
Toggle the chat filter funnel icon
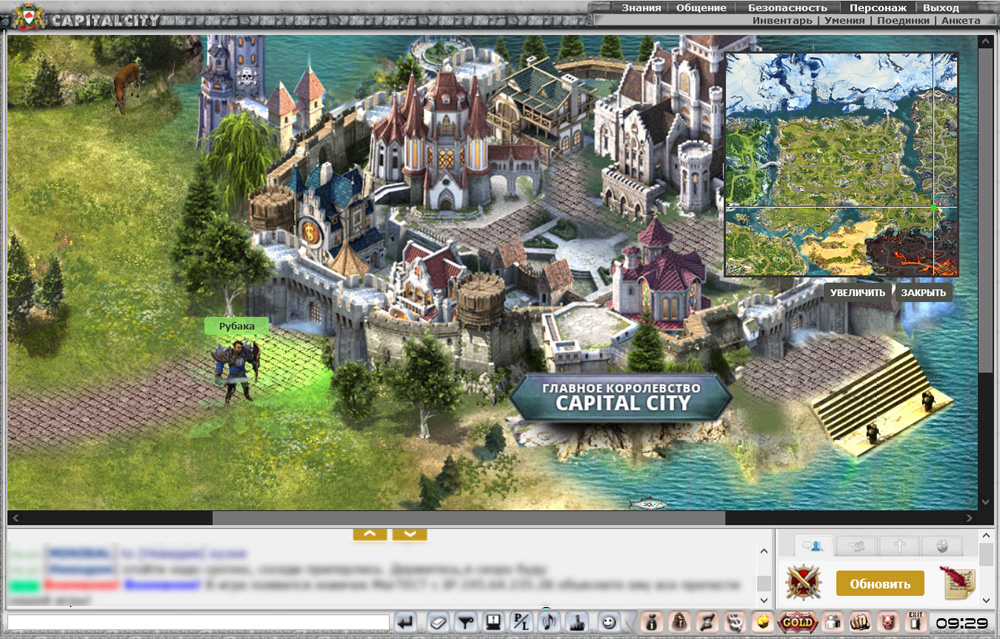pyautogui.click(x=464, y=622)
